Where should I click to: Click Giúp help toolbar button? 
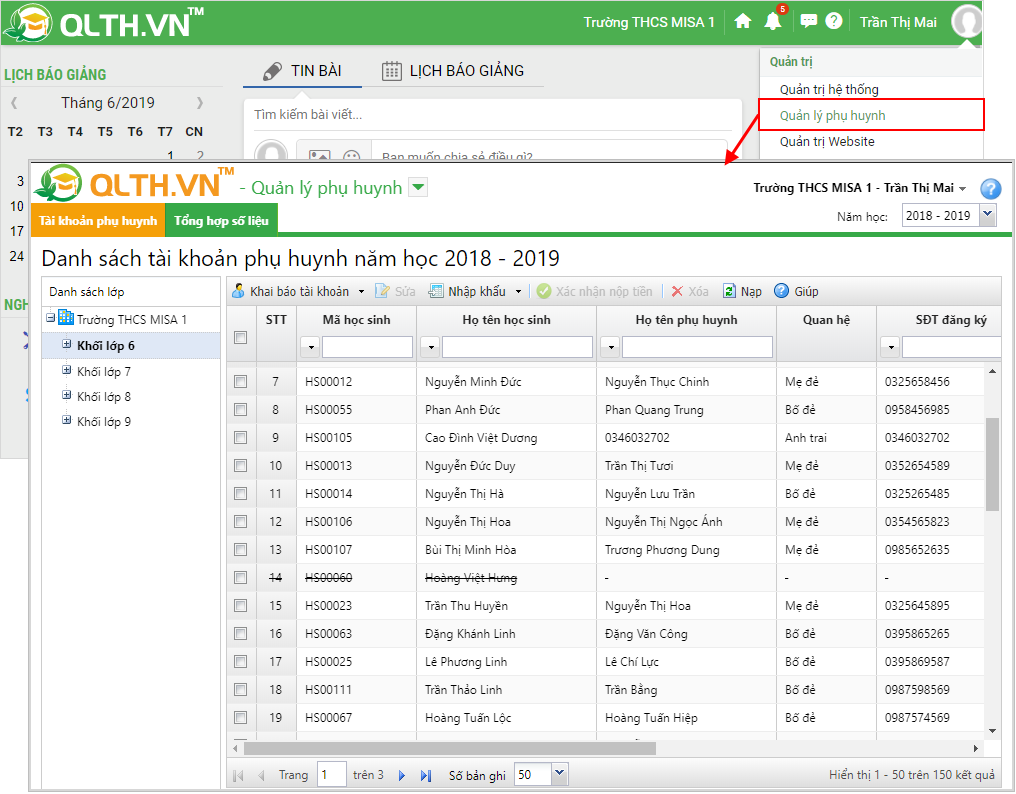pos(796,292)
